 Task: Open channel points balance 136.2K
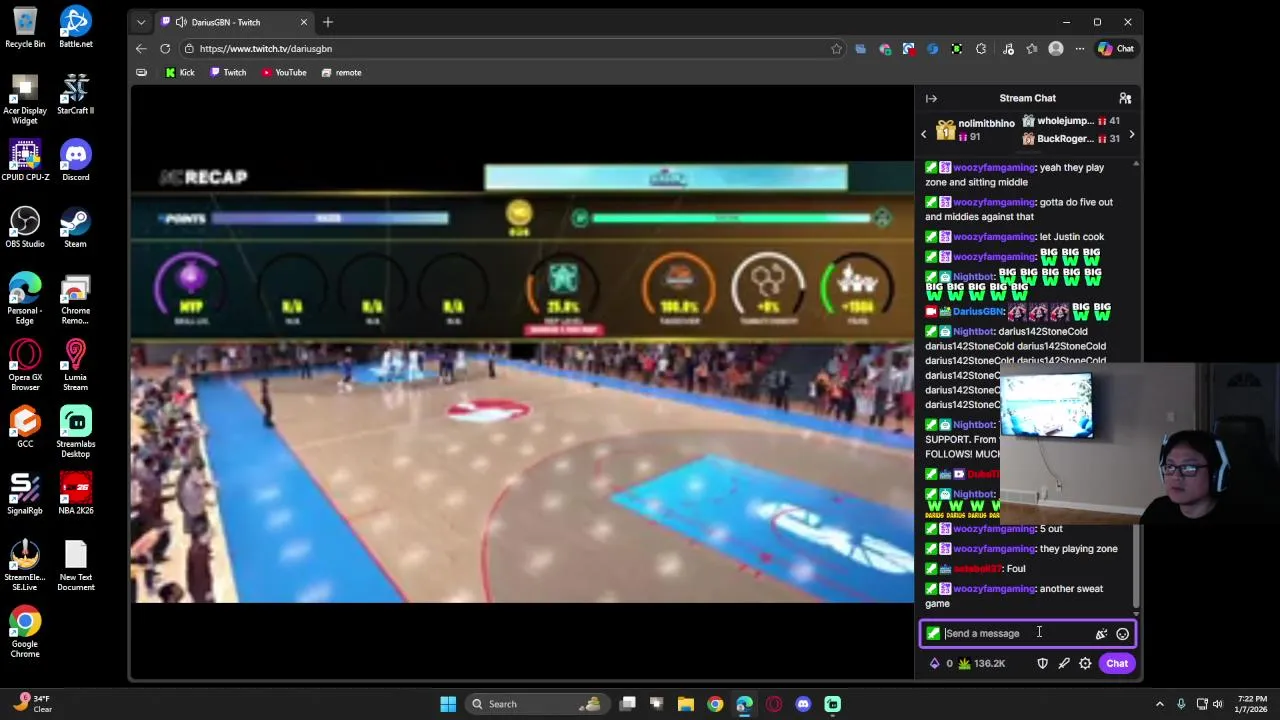coord(982,663)
